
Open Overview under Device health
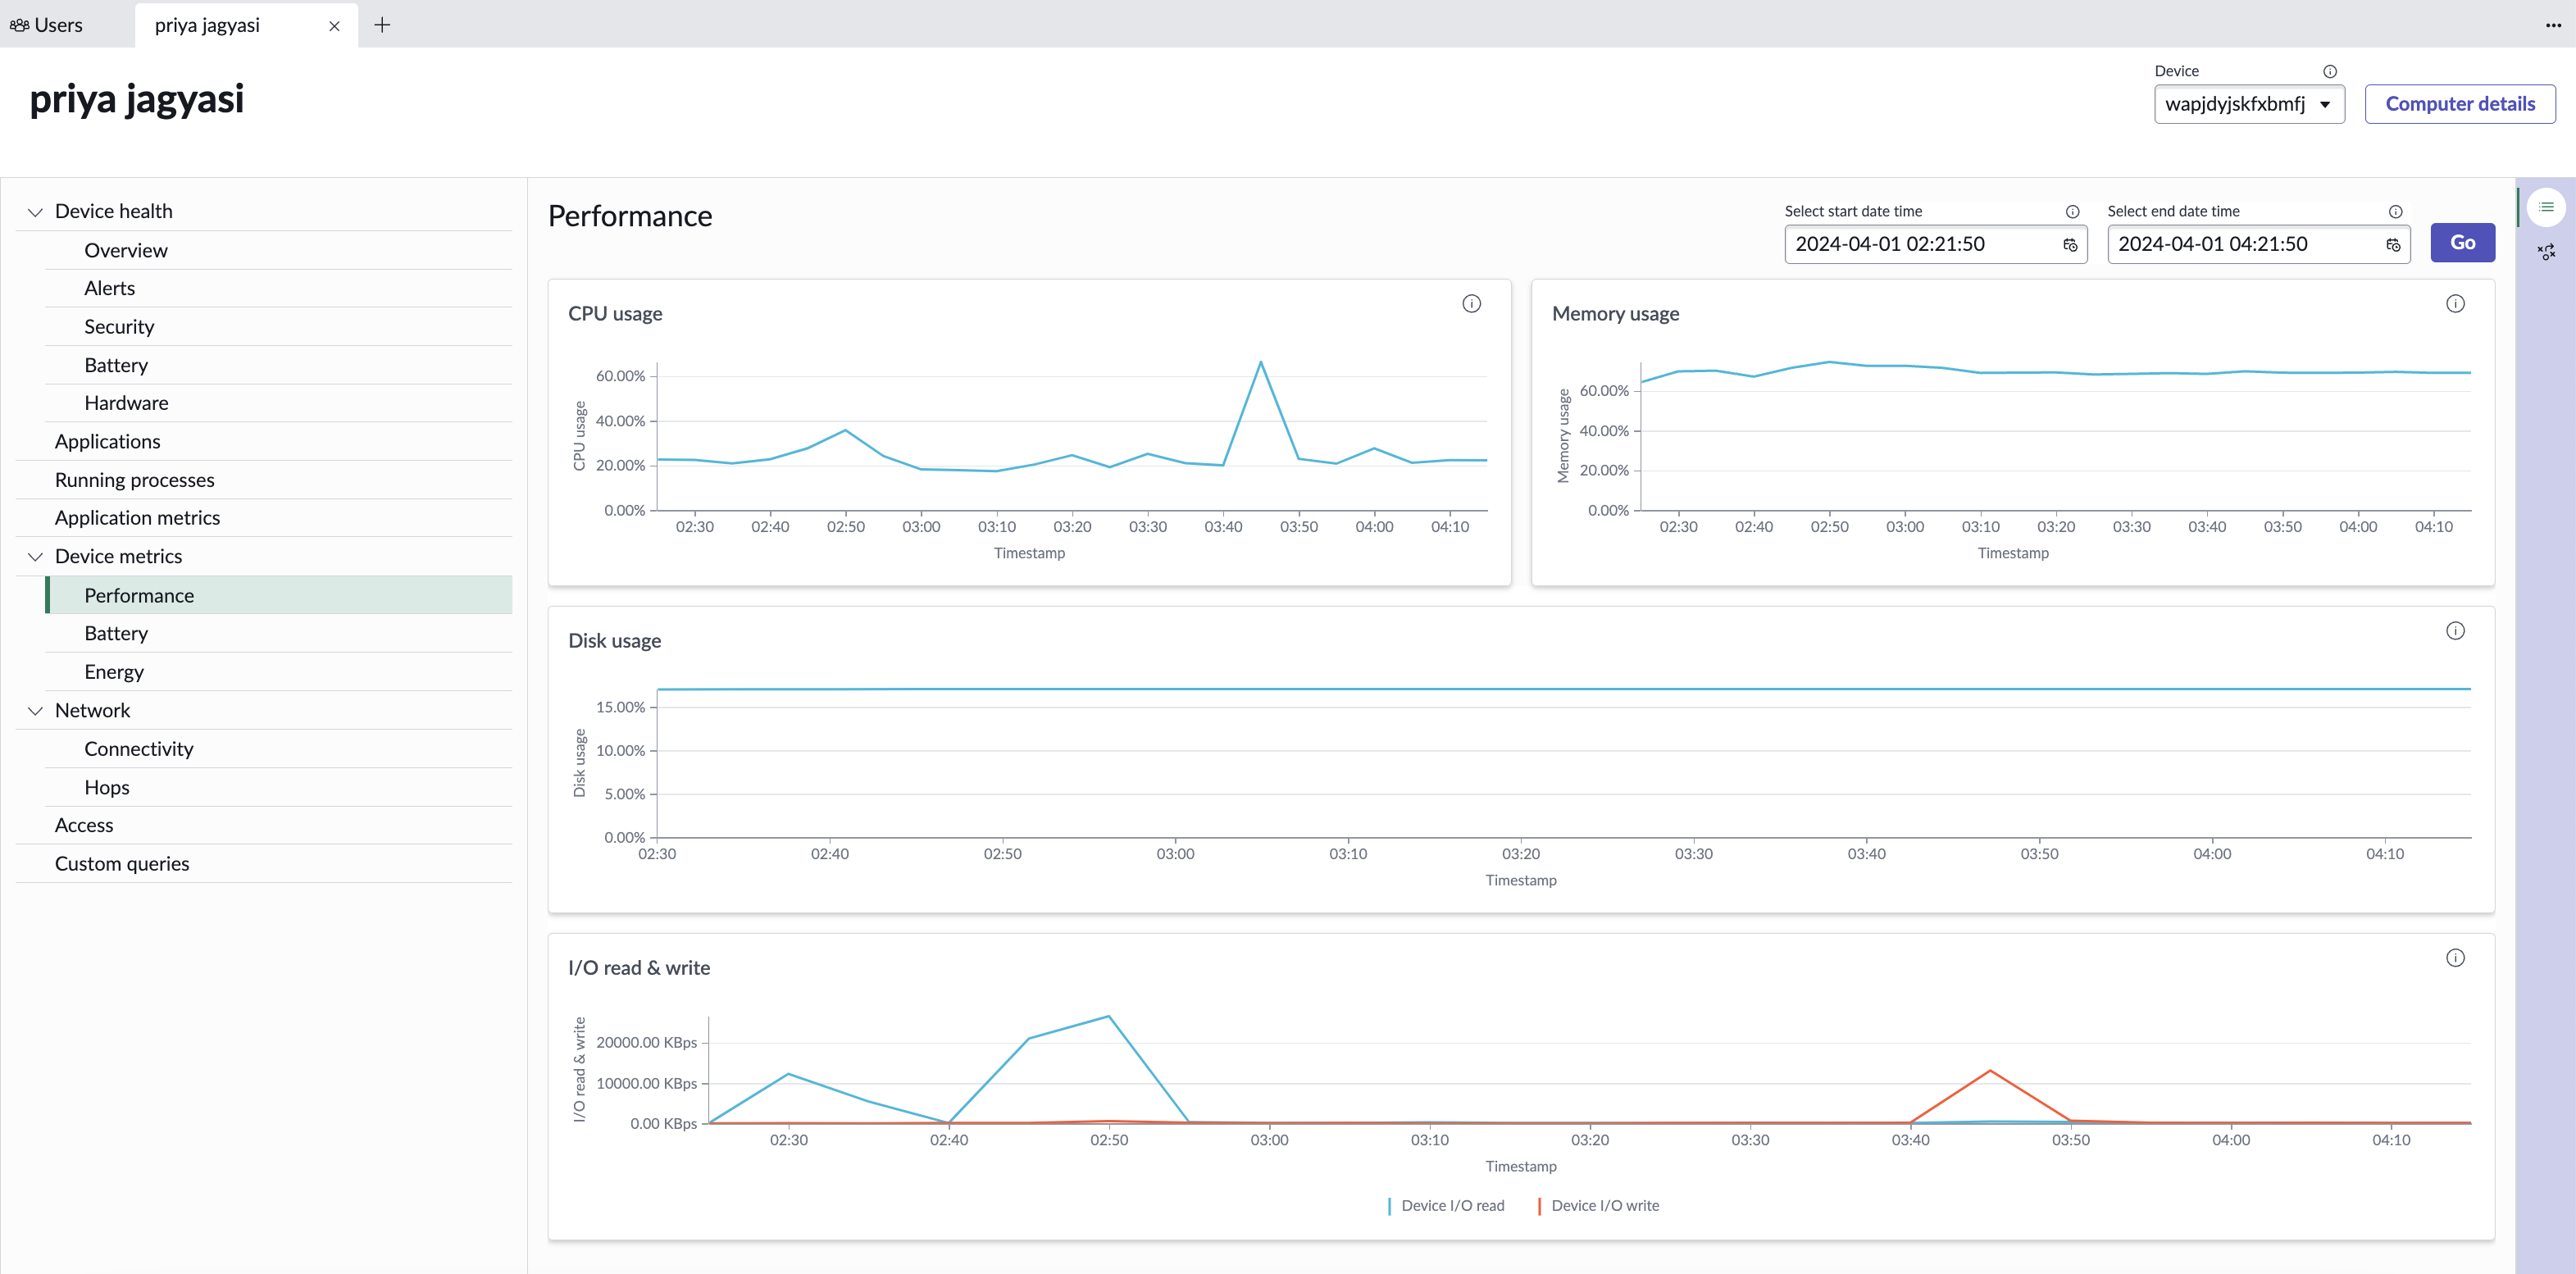pos(278,250)
